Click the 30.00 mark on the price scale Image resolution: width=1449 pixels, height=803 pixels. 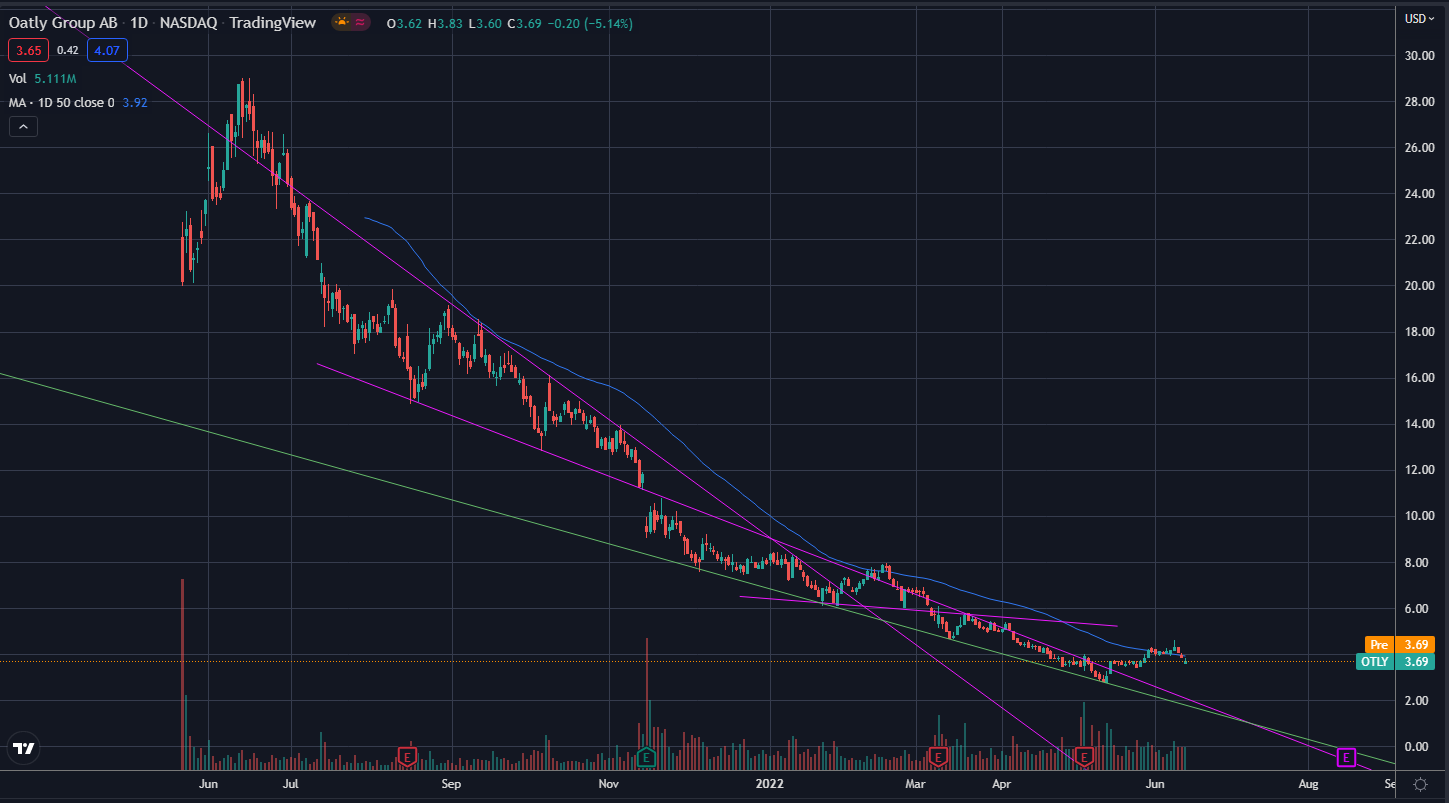click(x=1420, y=55)
